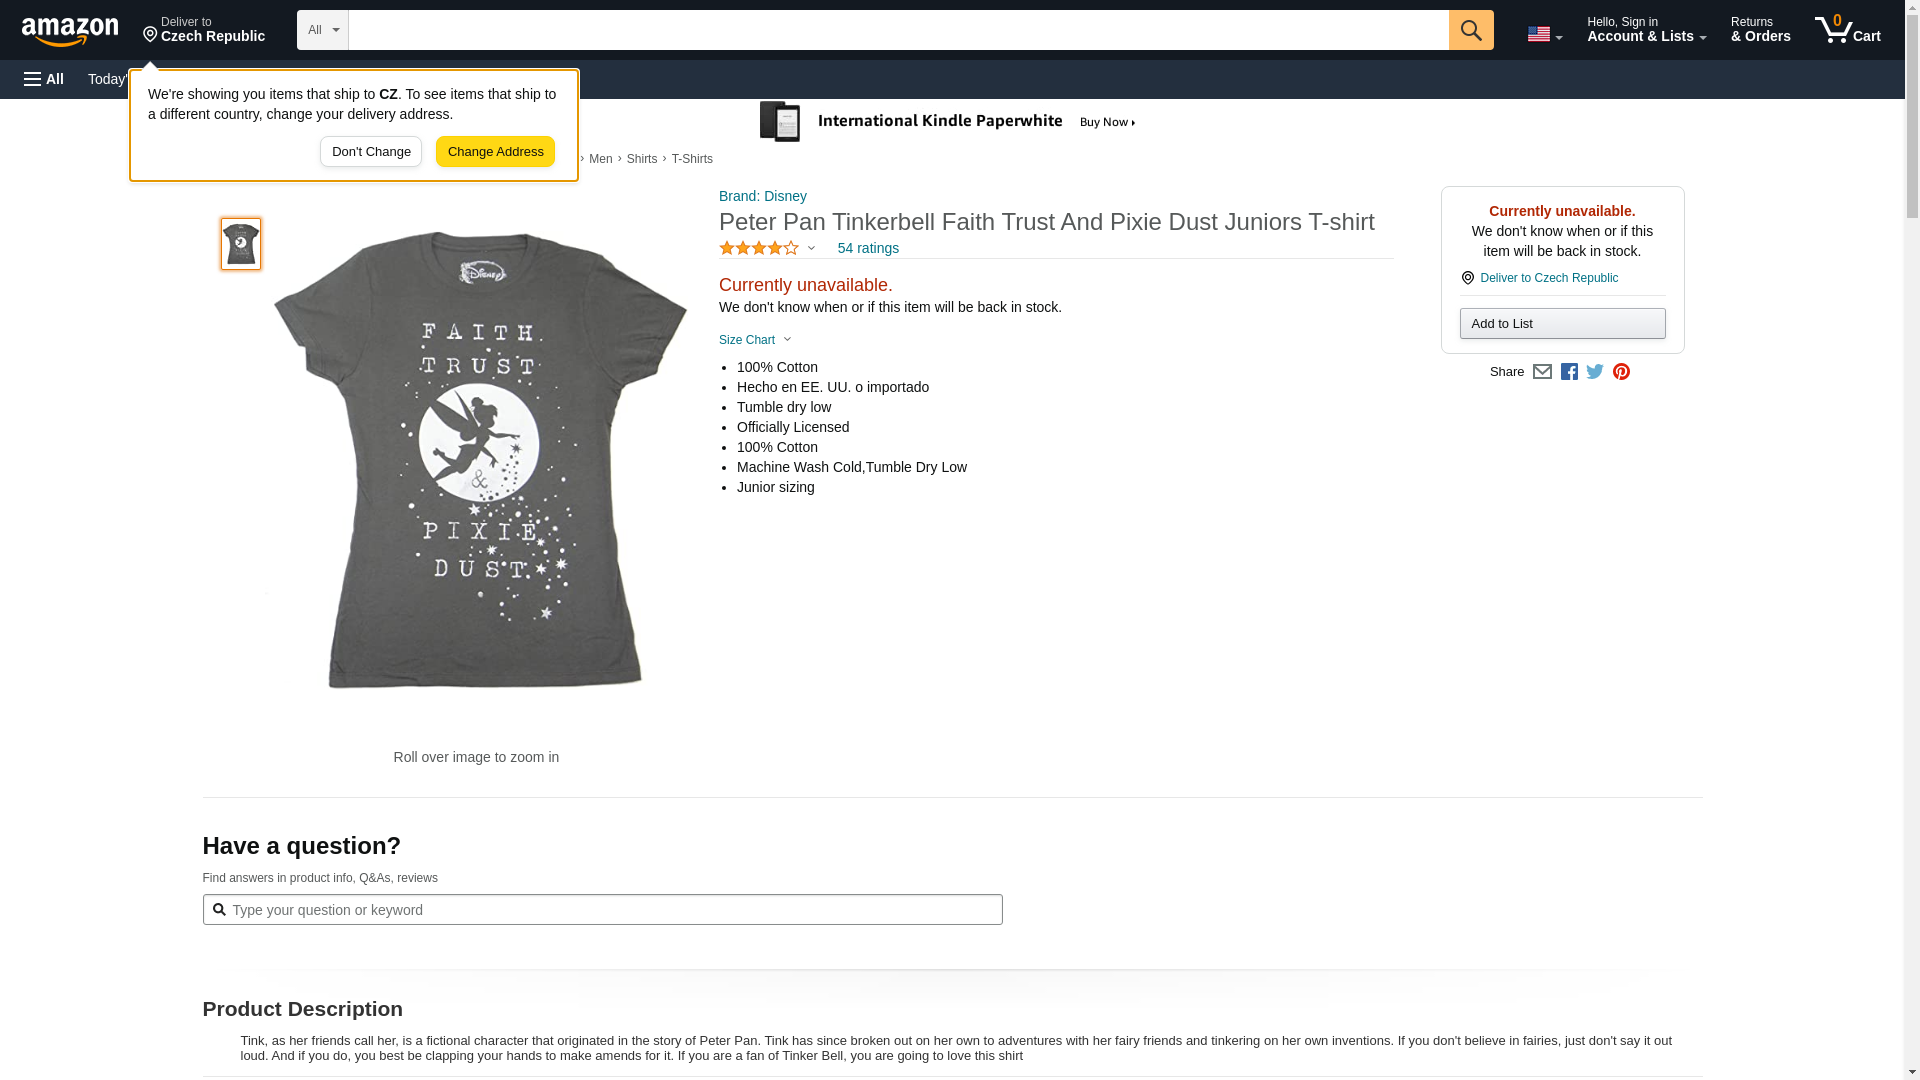Expand the All search category dropdown
1920x1080 pixels.
tap(322, 30)
